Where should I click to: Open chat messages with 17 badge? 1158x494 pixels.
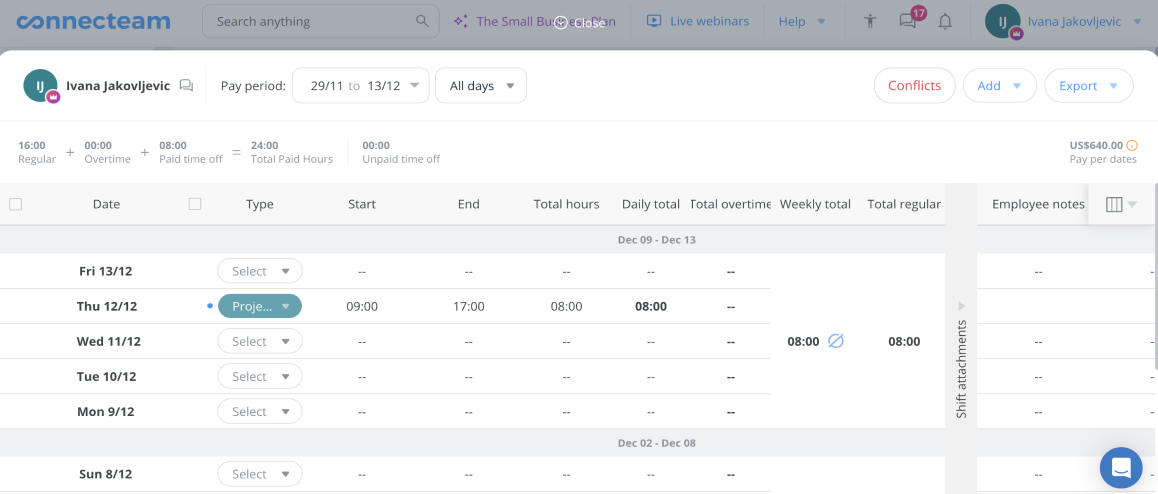click(908, 21)
